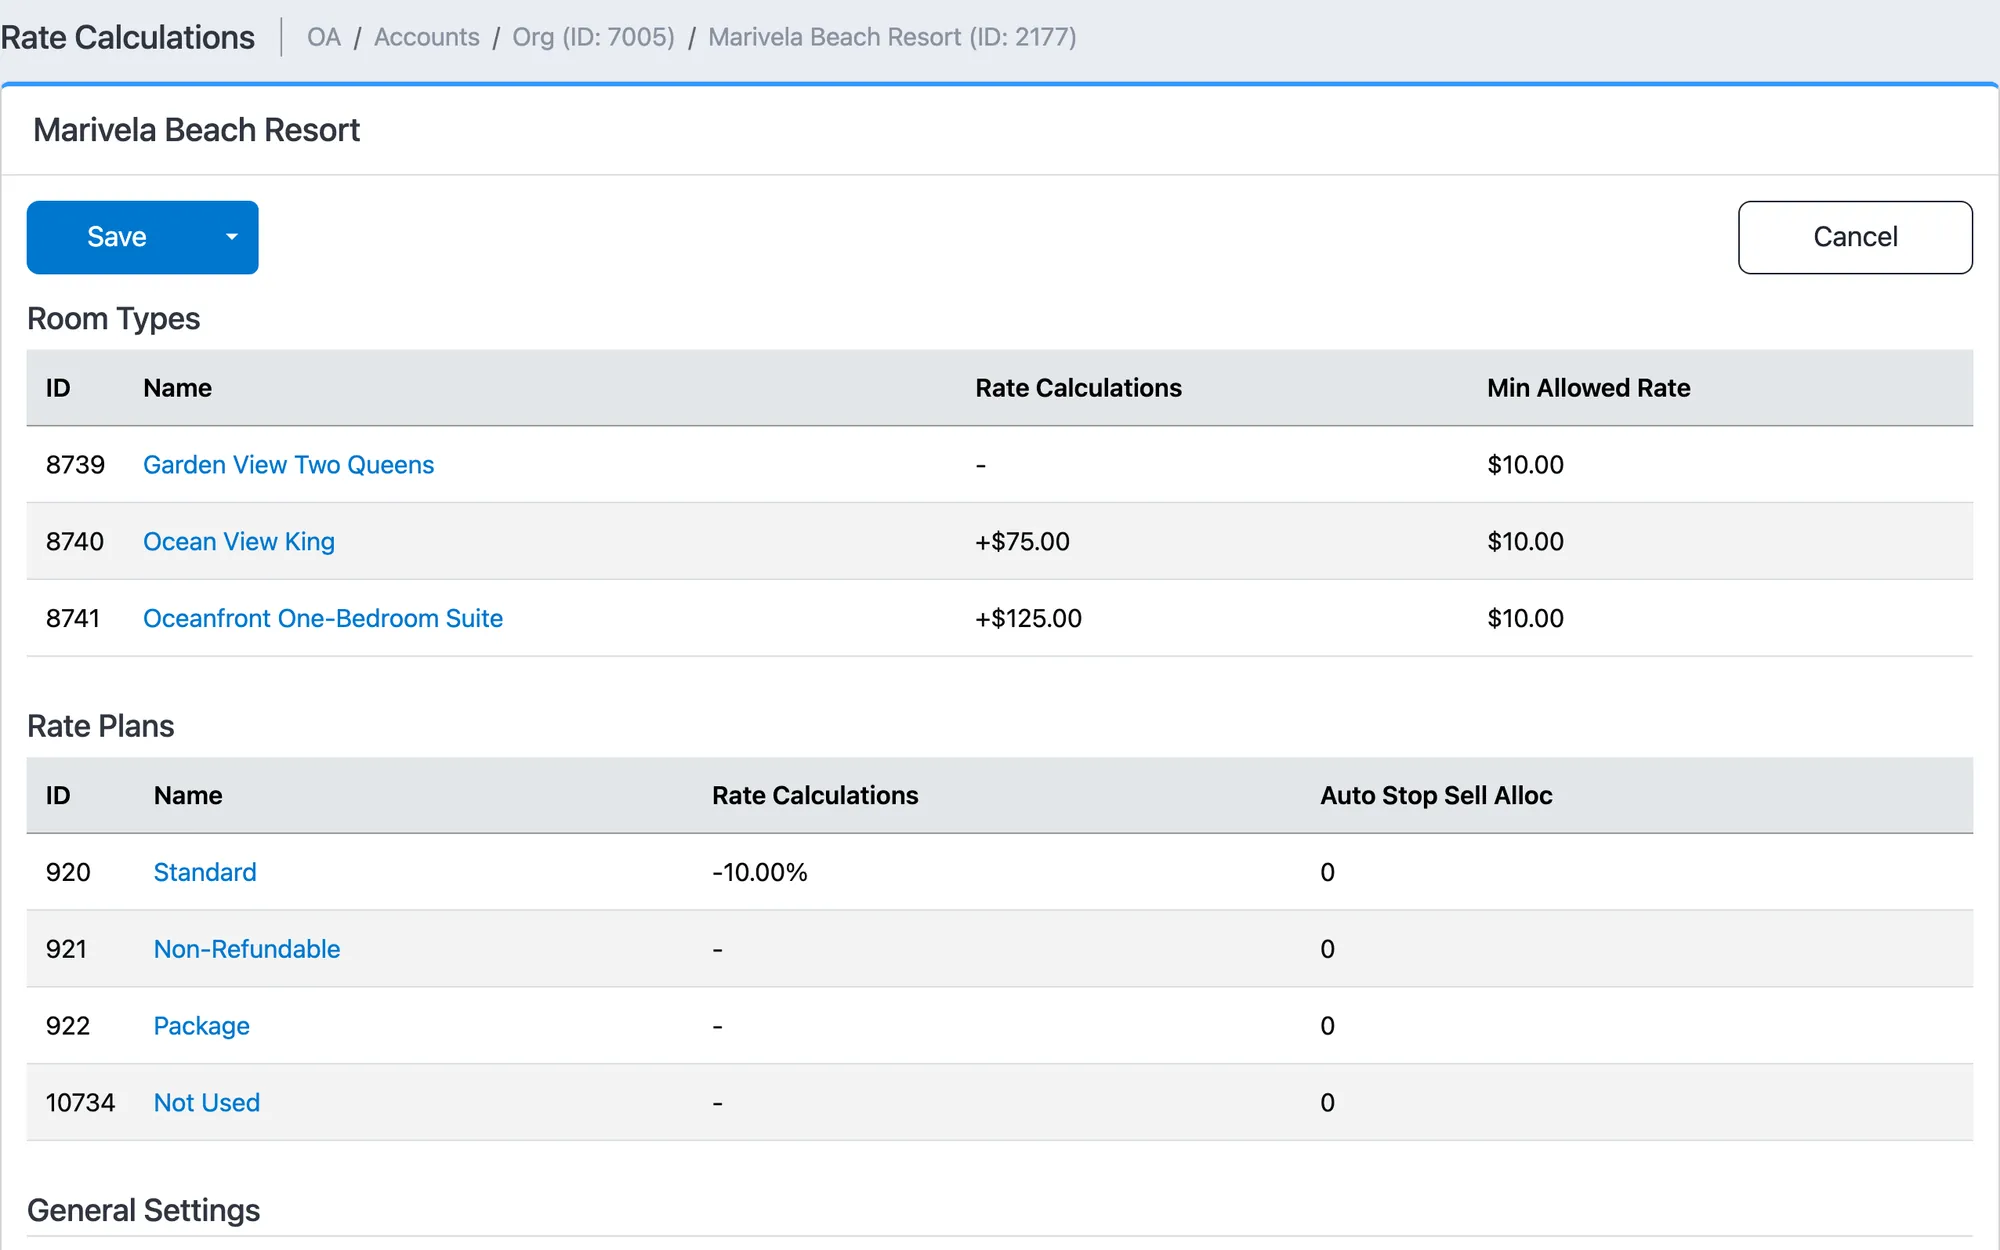The image size is (2000, 1250).
Task: Select room type ID 8740 cell
Action: coord(75,542)
